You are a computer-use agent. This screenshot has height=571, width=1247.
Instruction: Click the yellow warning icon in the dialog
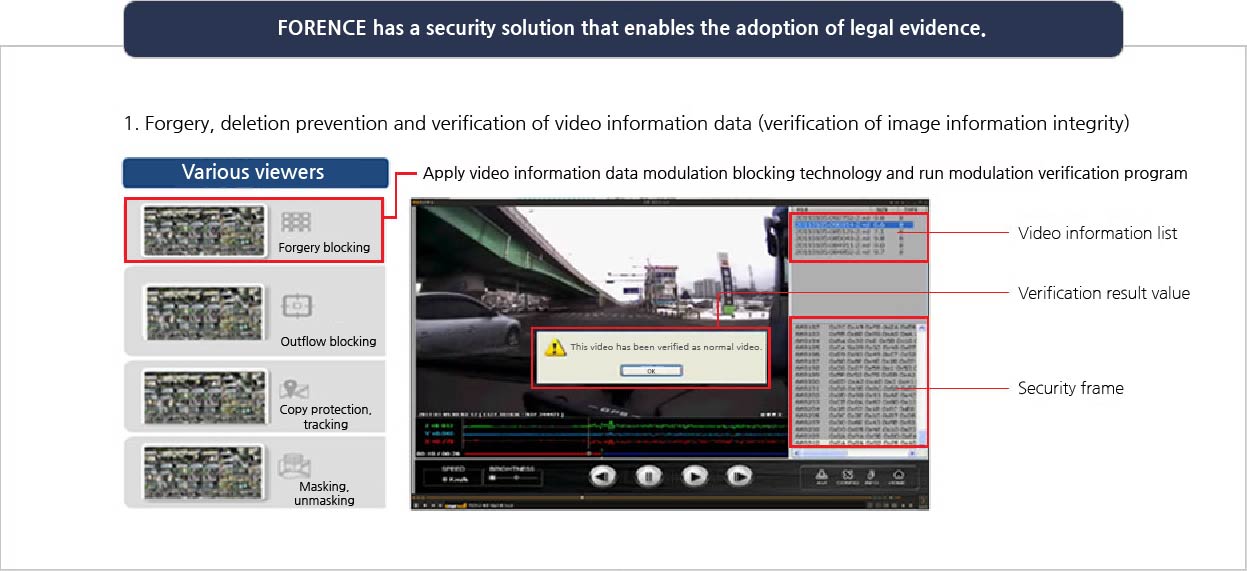pyautogui.click(x=554, y=347)
